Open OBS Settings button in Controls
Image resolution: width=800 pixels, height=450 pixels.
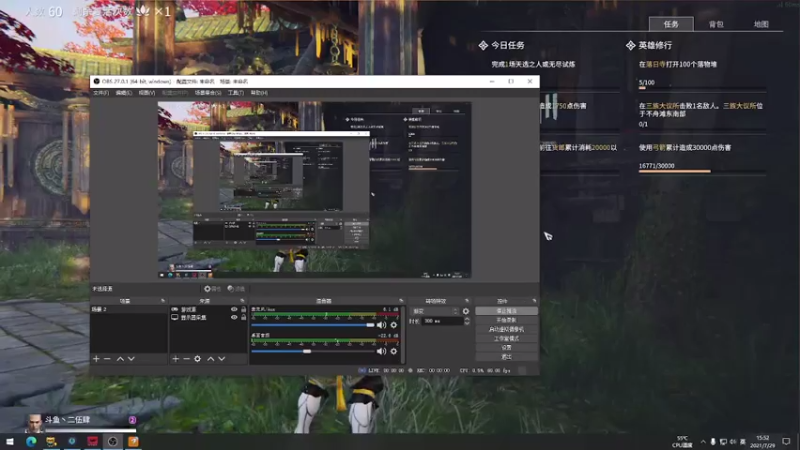pyautogui.click(x=506, y=347)
